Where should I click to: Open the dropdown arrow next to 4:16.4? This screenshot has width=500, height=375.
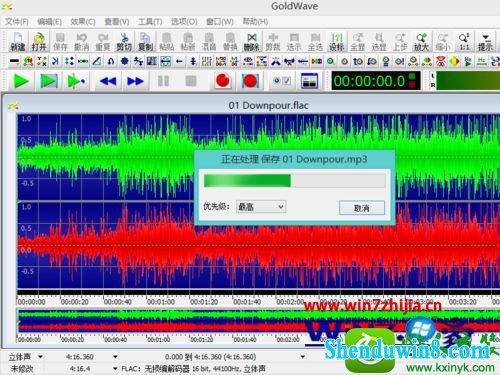coord(115,369)
